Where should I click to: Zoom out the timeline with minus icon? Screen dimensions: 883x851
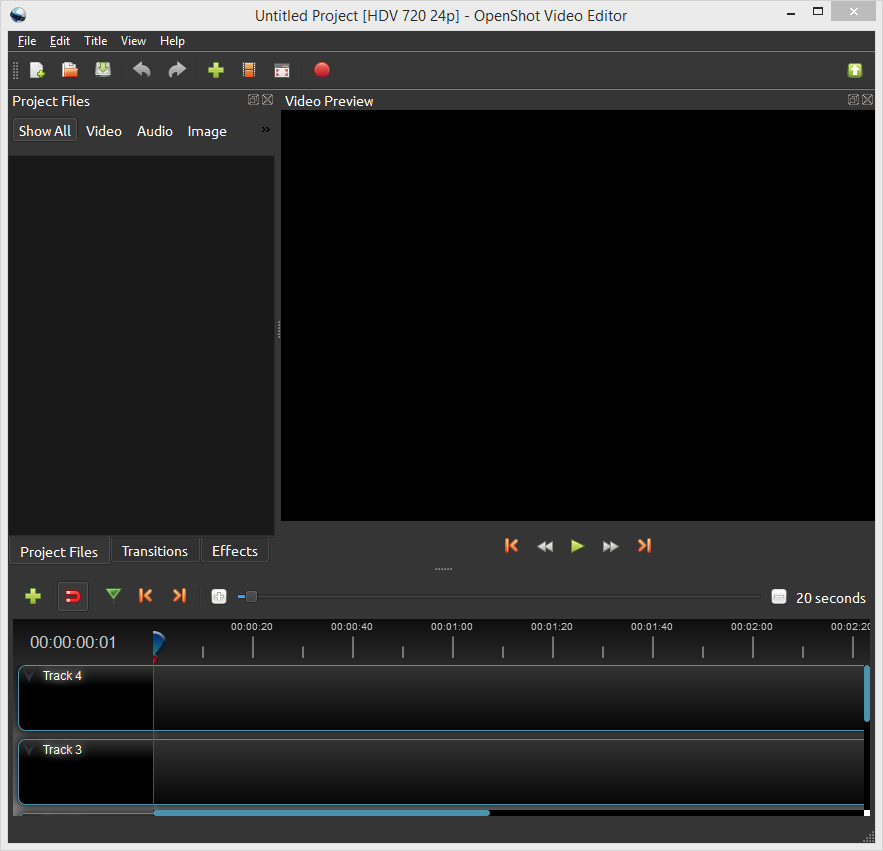[x=779, y=596]
